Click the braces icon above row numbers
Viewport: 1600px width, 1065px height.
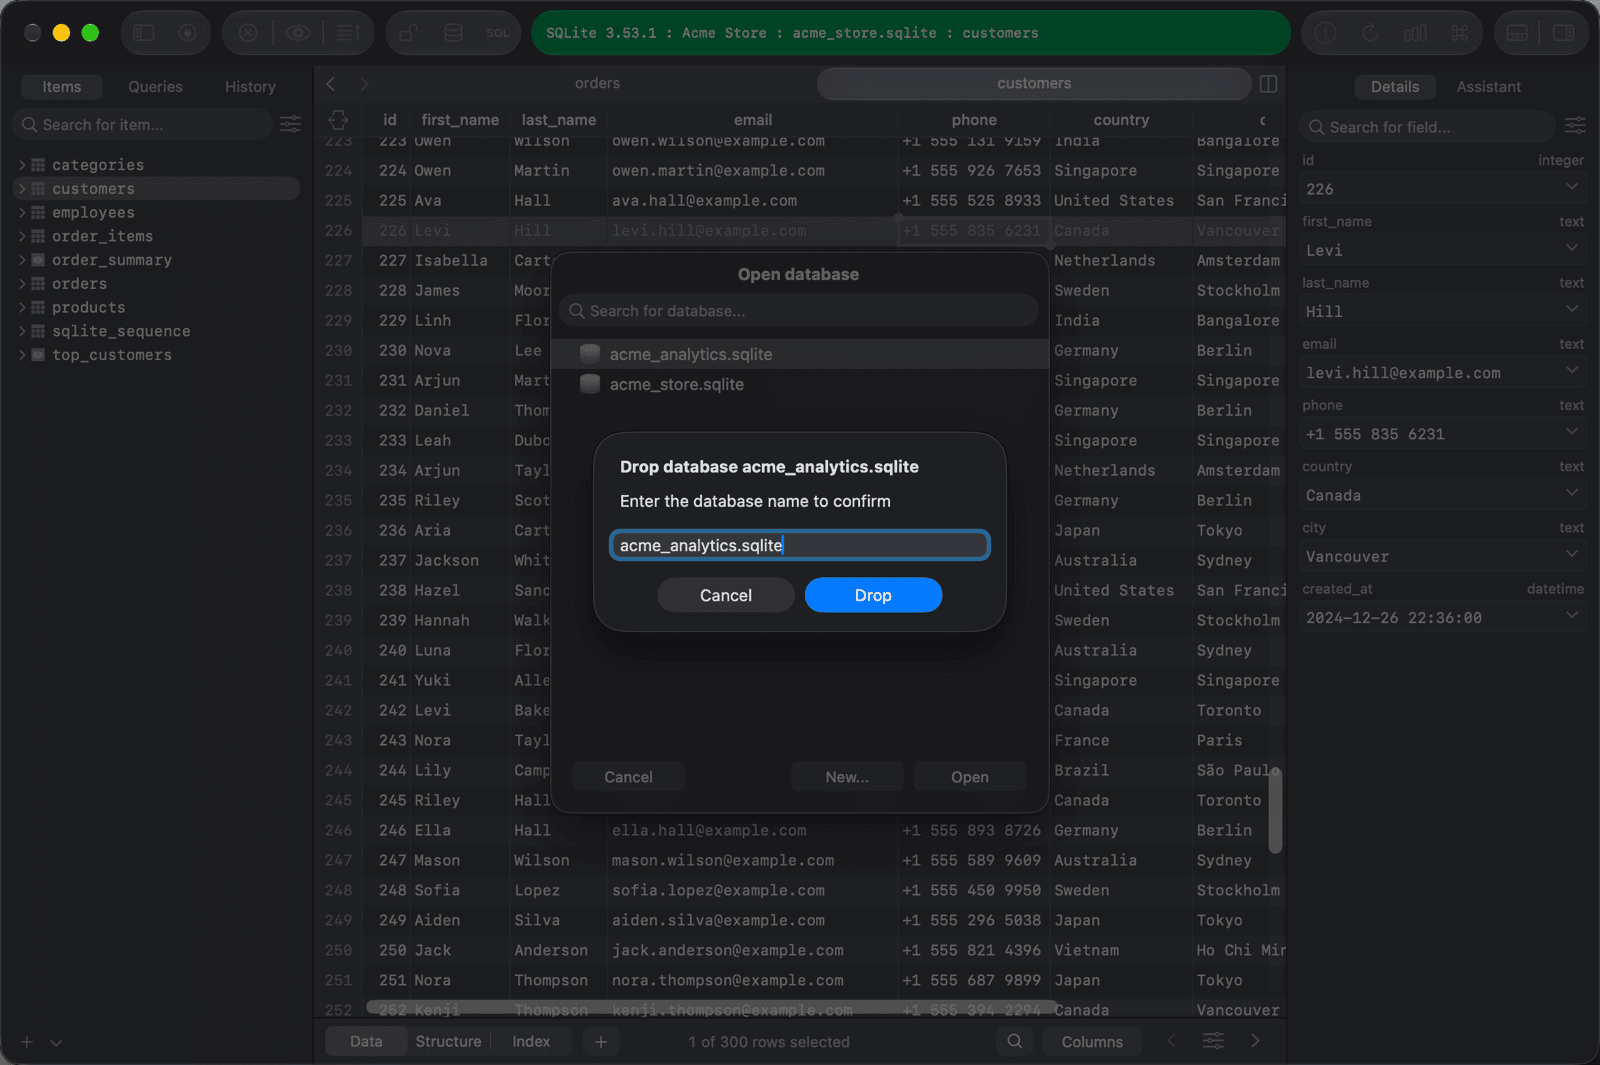coord(338,120)
